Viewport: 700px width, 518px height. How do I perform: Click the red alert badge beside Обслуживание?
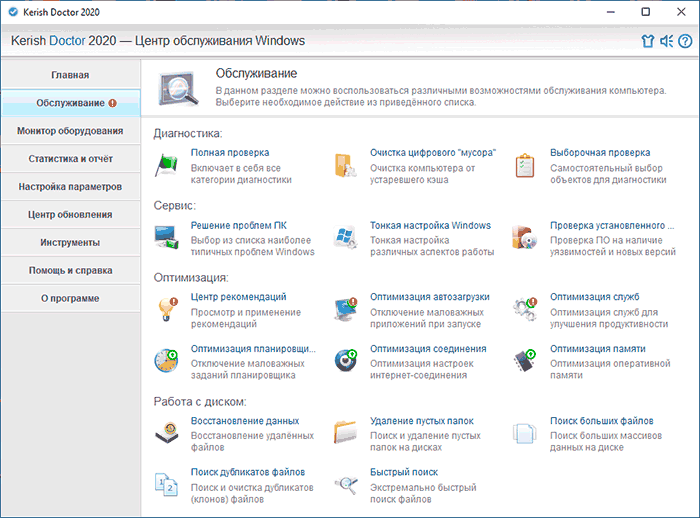pyautogui.click(x=112, y=103)
